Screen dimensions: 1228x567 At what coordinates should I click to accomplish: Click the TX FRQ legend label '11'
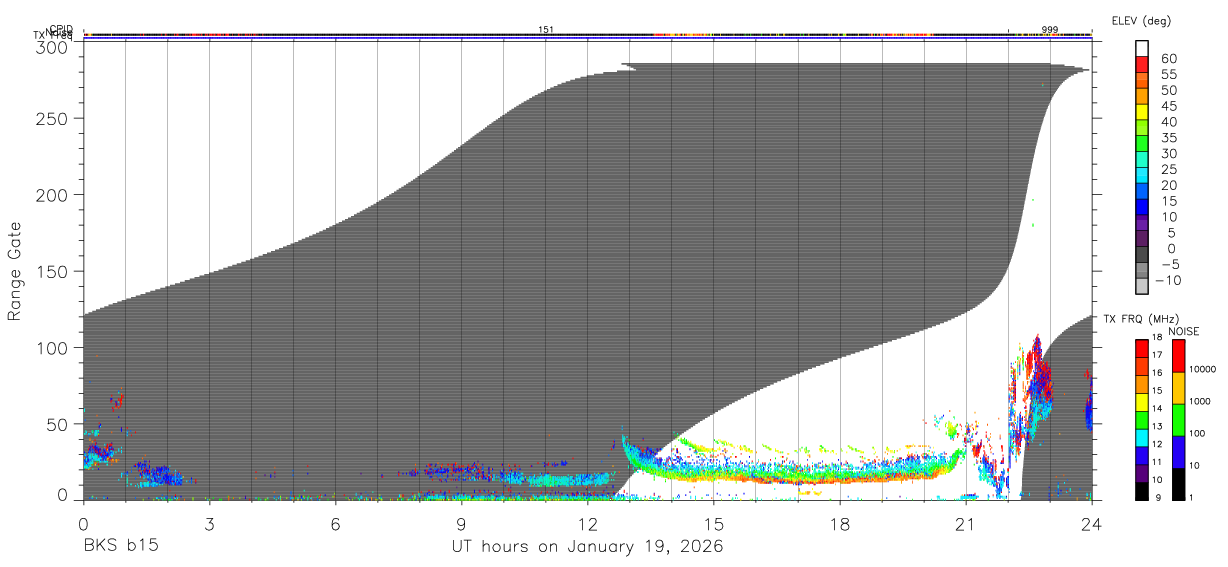pos(1157,461)
